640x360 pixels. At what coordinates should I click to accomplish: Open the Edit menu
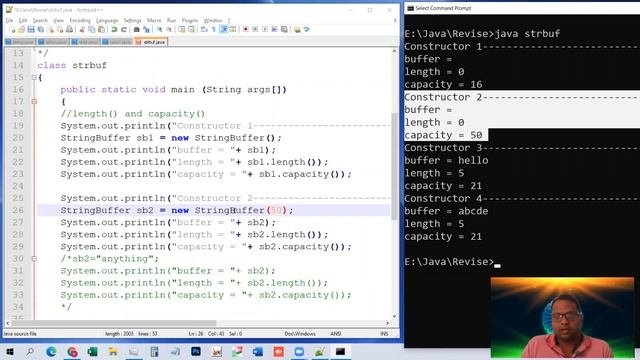click(23, 20)
